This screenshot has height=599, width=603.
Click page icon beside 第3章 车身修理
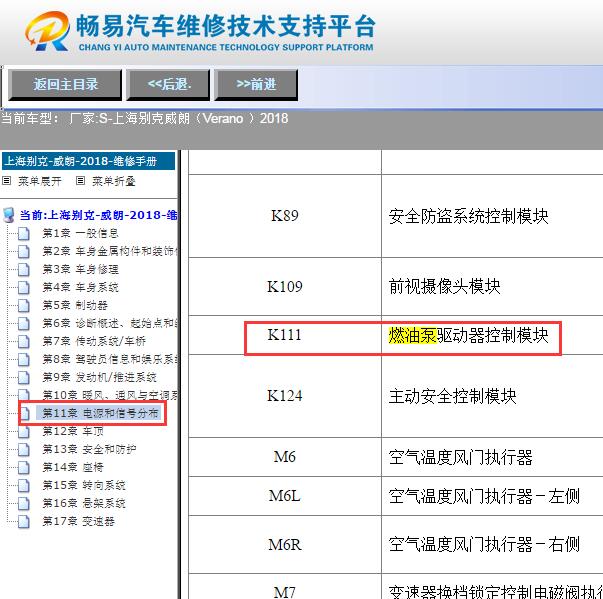tap(23, 270)
